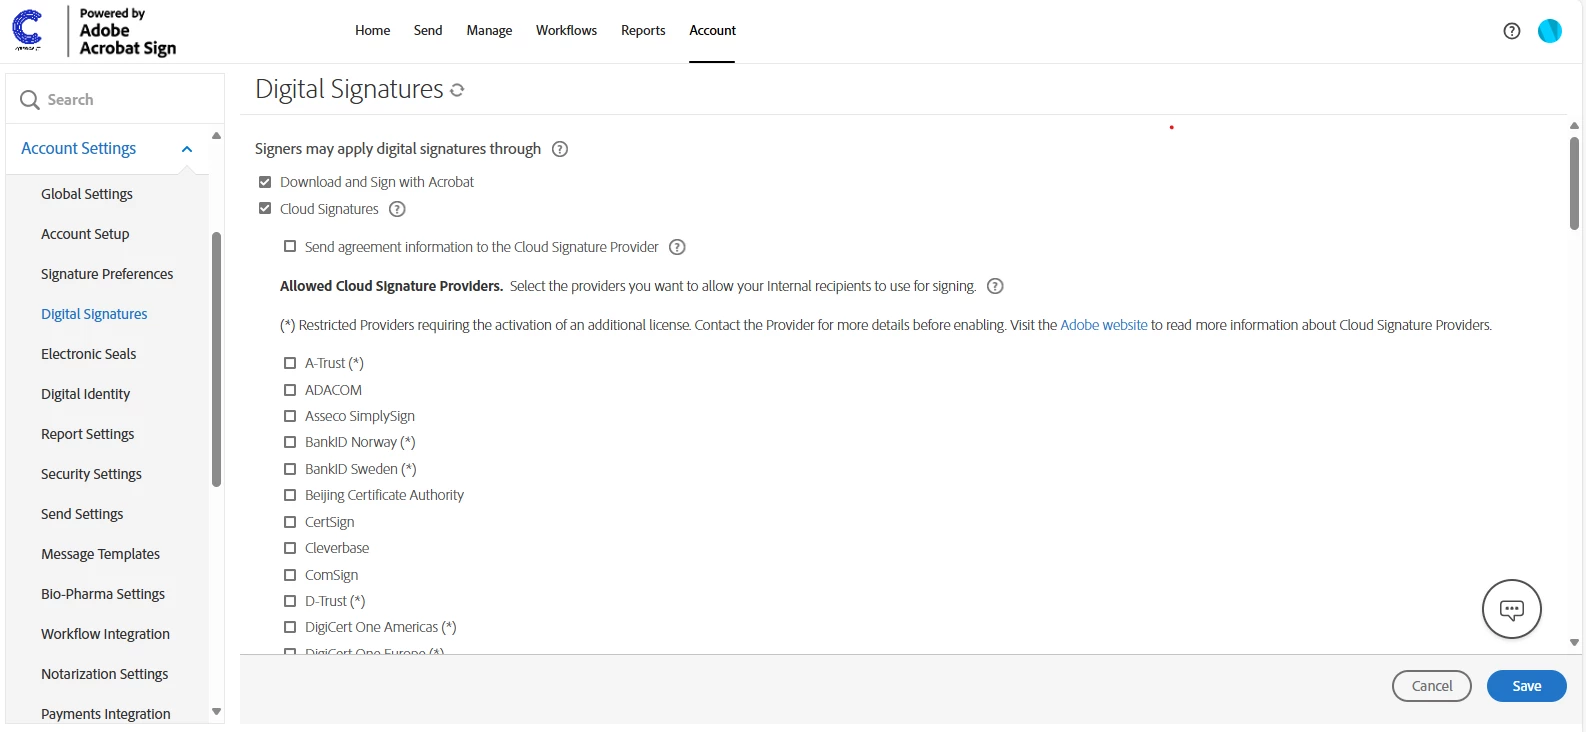Open Digital Identity in sidebar
The image size is (1586, 732).
point(85,394)
